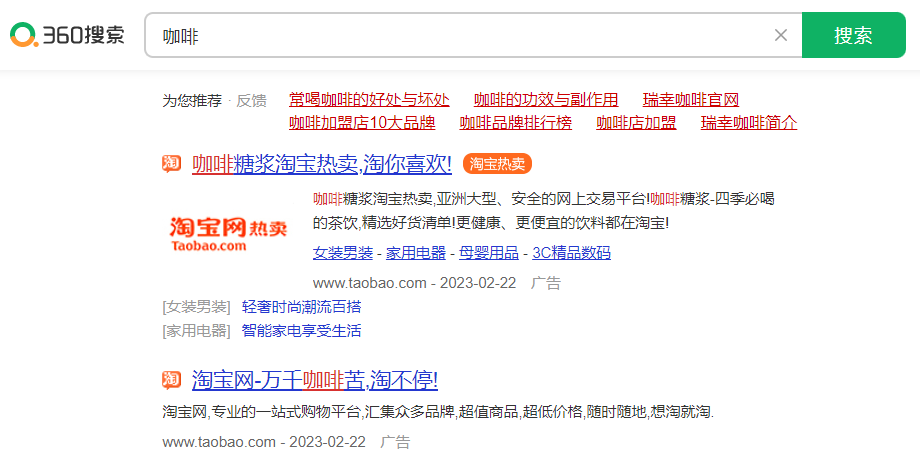The width and height of the screenshot is (920, 460).
Task: Click the 360搜索 logo
Action: tap(67, 35)
